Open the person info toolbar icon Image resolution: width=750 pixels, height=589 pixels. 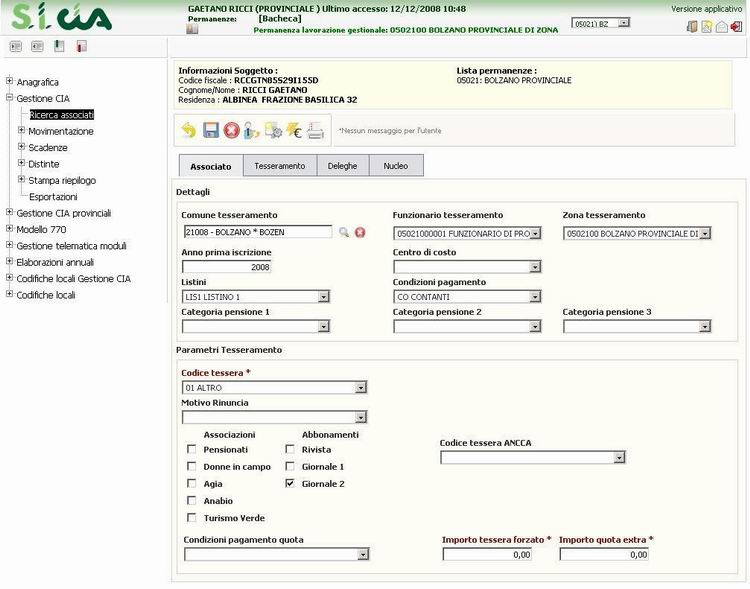(x=252, y=130)
